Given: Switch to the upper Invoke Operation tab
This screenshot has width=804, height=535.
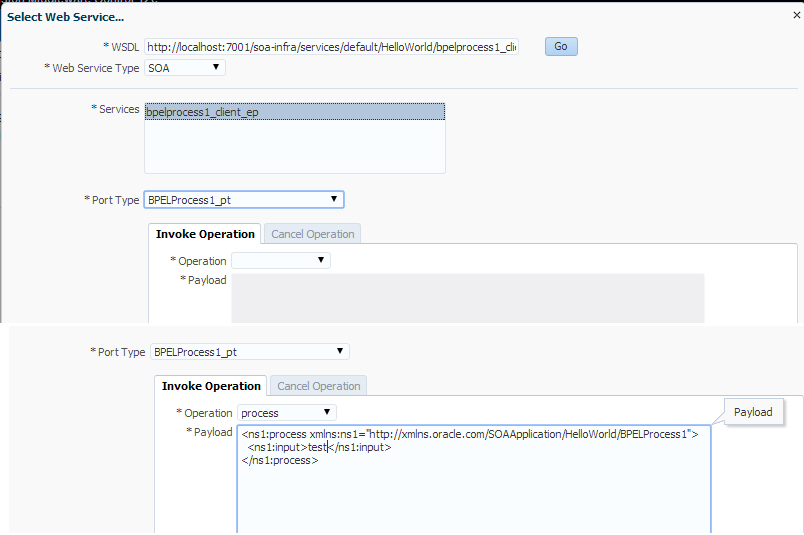Looking at the screenshot, I should pyautogui.click(x=205, y=234).
